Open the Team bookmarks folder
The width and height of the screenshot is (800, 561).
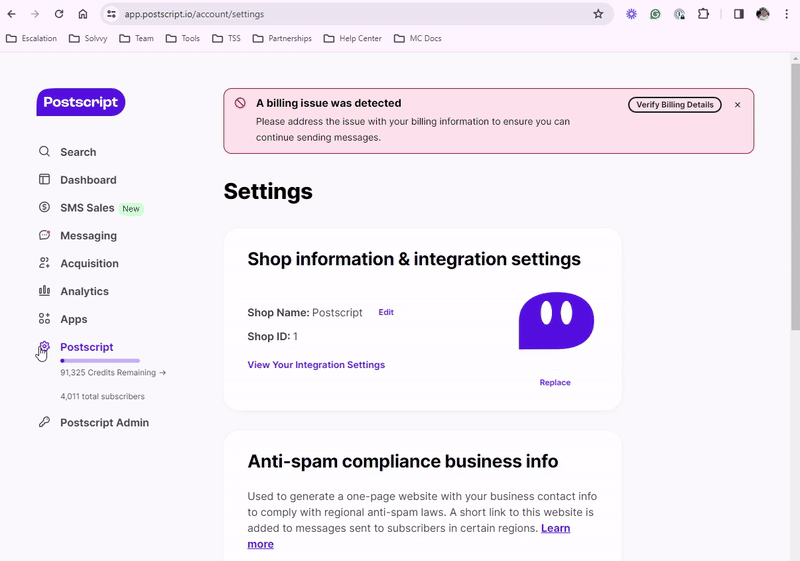coord(136,38)
